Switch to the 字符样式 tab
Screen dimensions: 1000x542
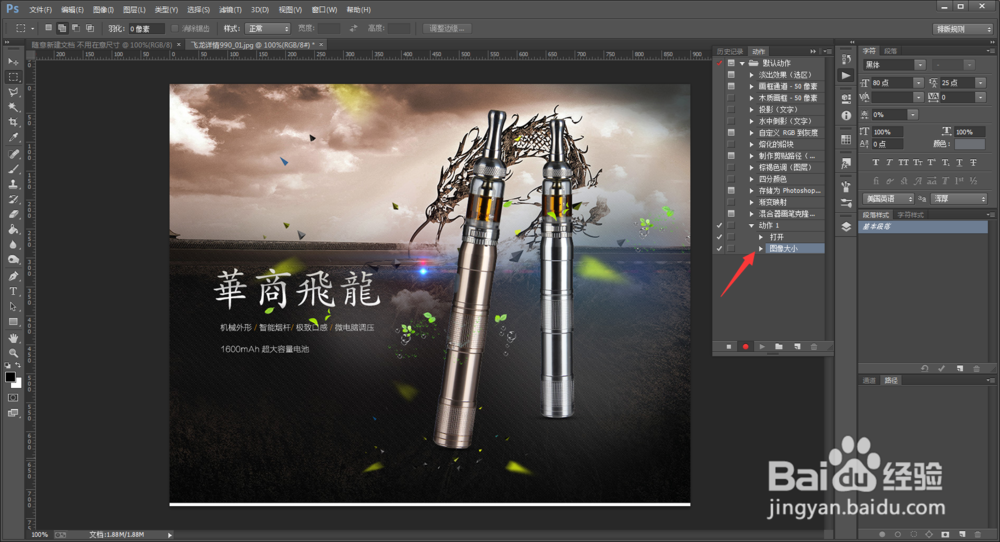(x=911, y=215)
